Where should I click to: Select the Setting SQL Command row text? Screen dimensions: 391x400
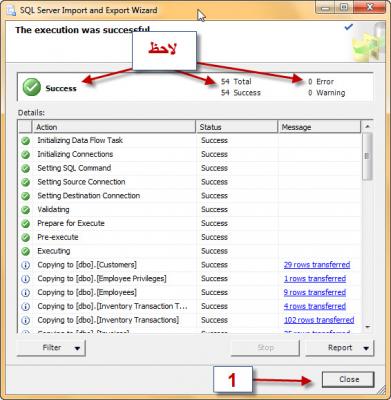click(74, 168)
